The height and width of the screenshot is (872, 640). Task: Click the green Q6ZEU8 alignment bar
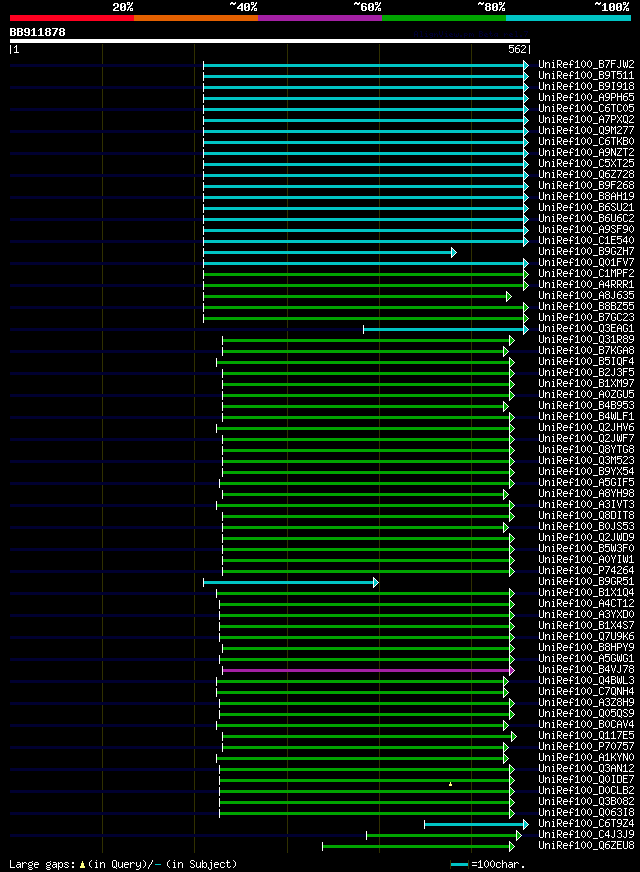point(418,846)
